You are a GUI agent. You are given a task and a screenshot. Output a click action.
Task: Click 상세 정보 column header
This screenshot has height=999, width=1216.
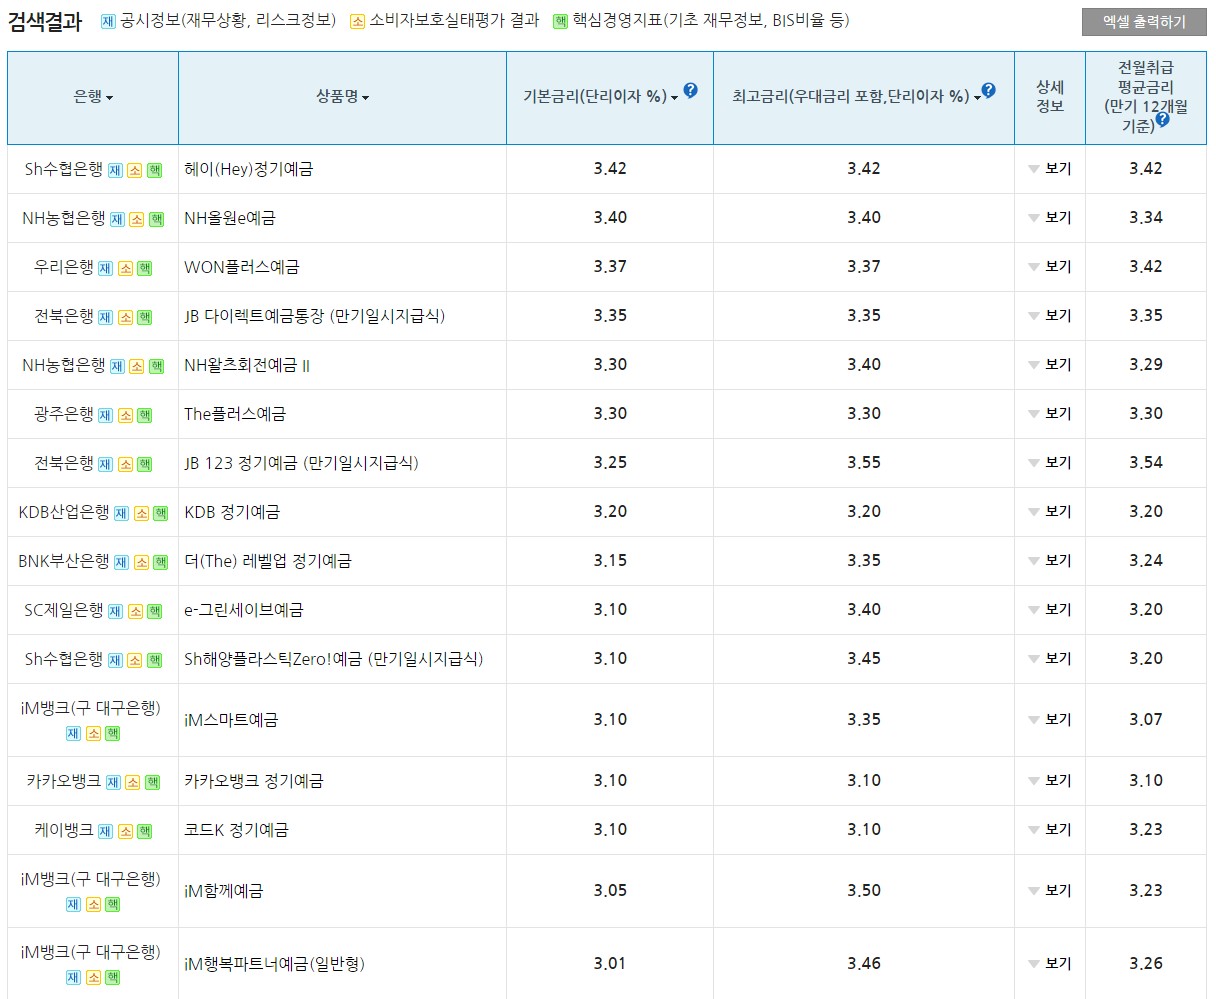tap(1050, 97)
